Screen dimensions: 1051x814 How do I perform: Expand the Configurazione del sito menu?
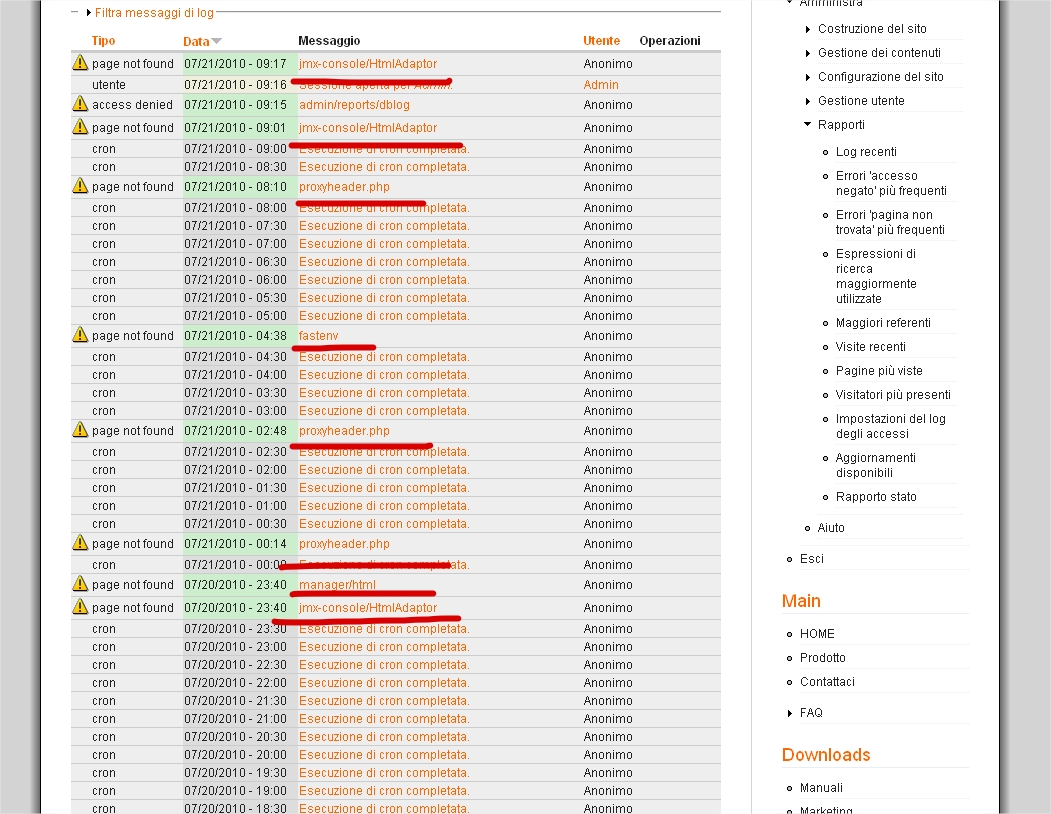[808, 77]
